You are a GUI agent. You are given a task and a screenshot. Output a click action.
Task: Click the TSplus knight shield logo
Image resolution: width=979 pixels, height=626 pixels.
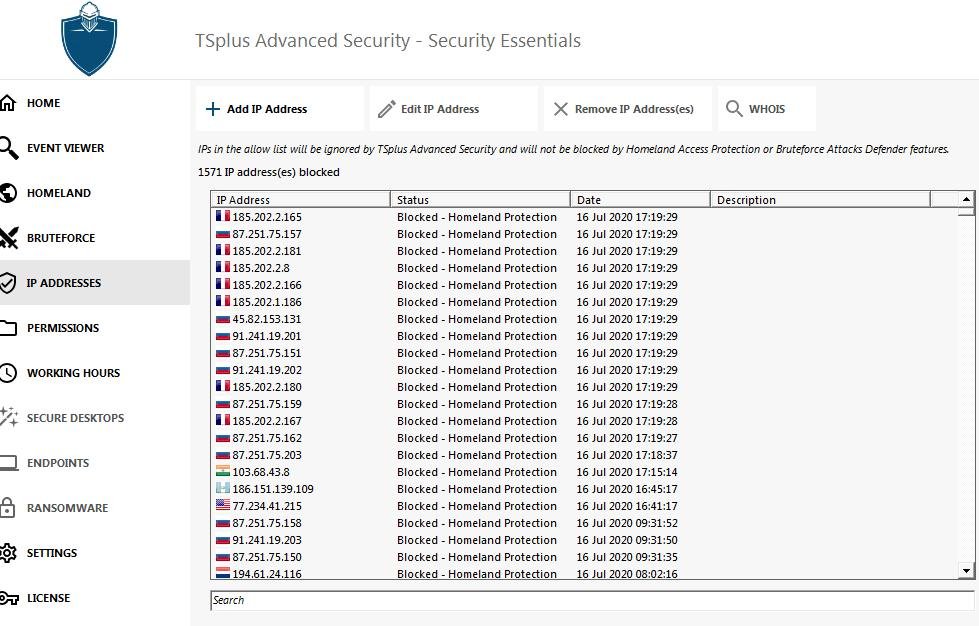(x=89, y=39)
